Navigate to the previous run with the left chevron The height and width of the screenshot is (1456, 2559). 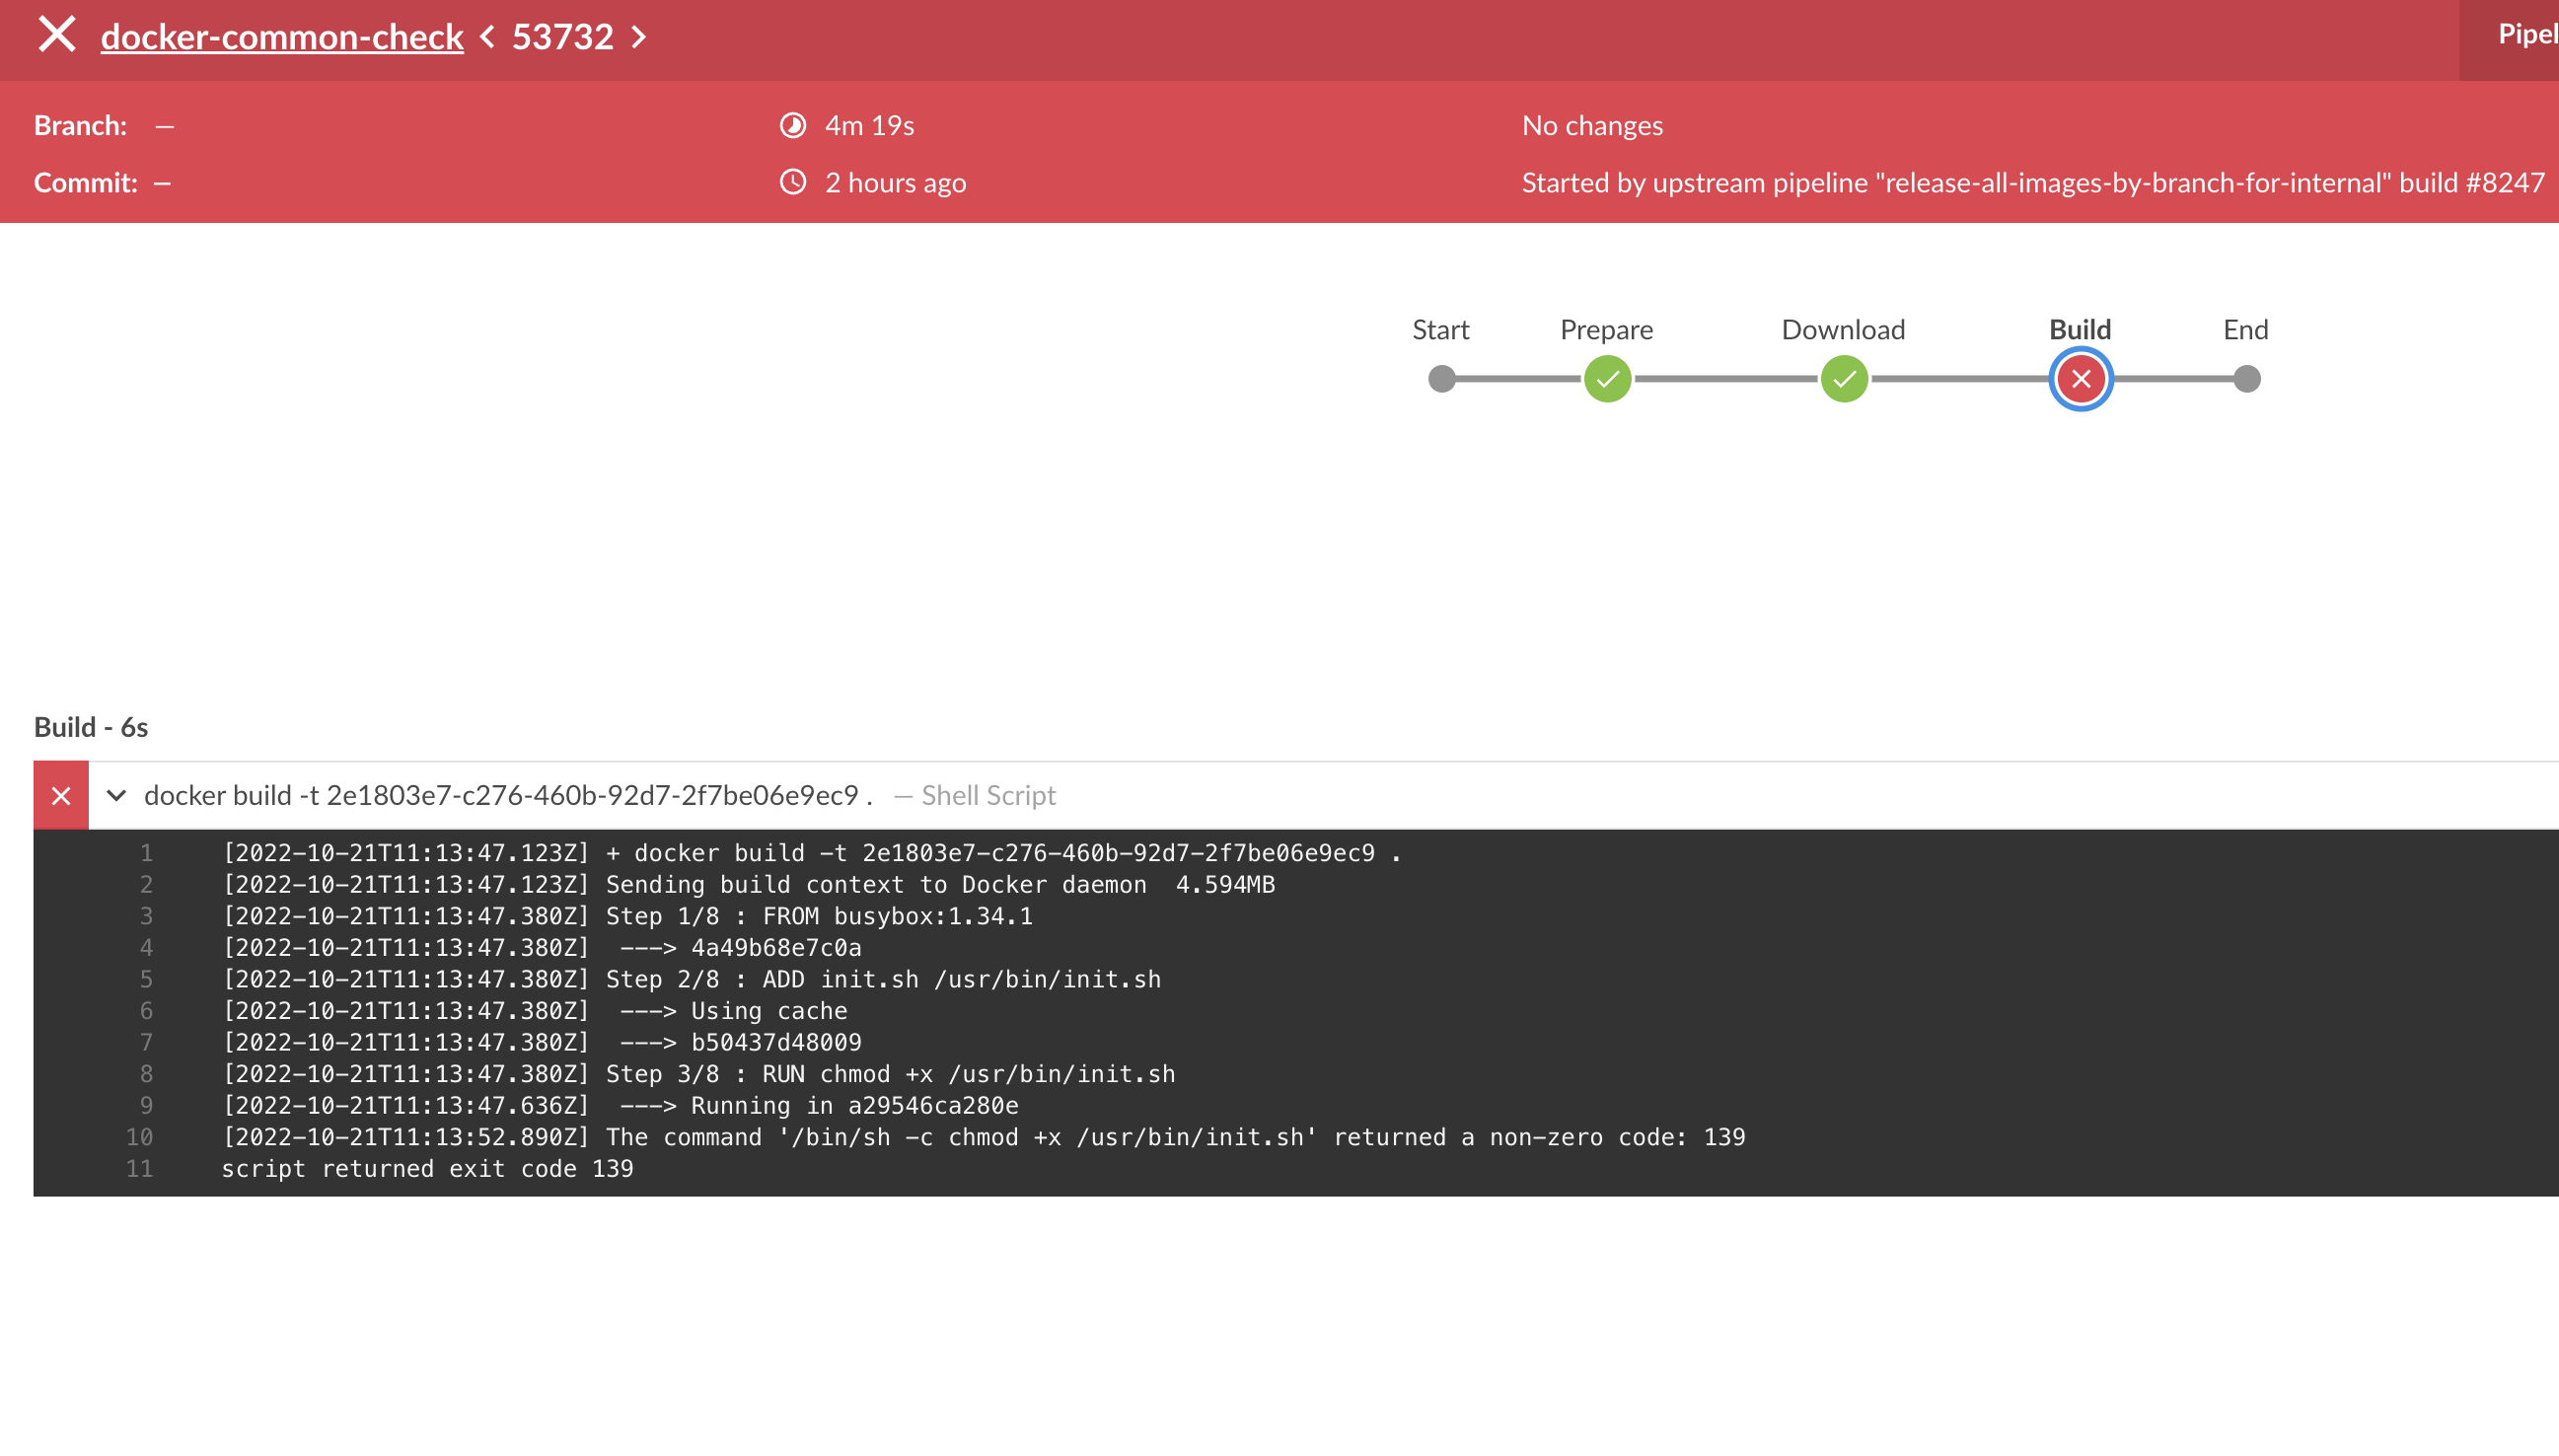[487, 37]
